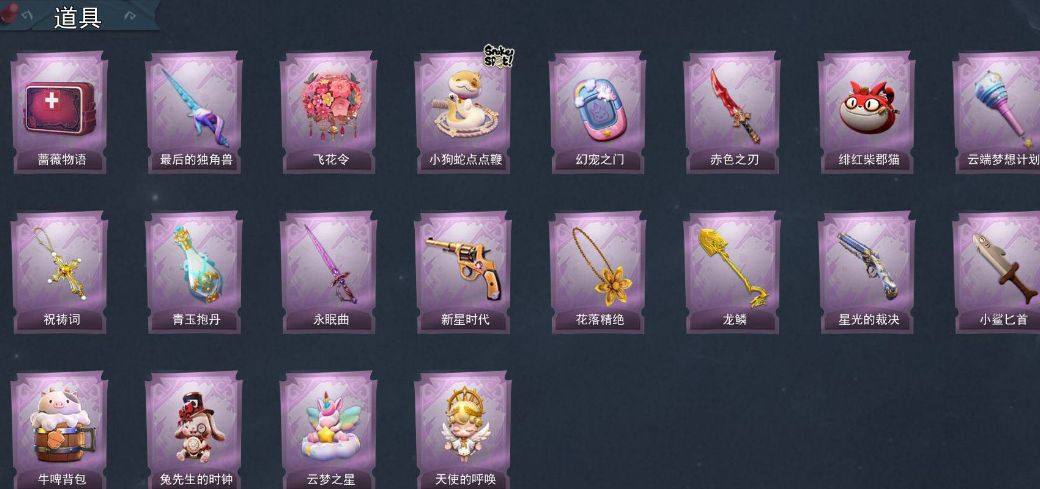
Task: Pick the 小鲨匕首 shark dagger item
Action: [x=997, y=272]
